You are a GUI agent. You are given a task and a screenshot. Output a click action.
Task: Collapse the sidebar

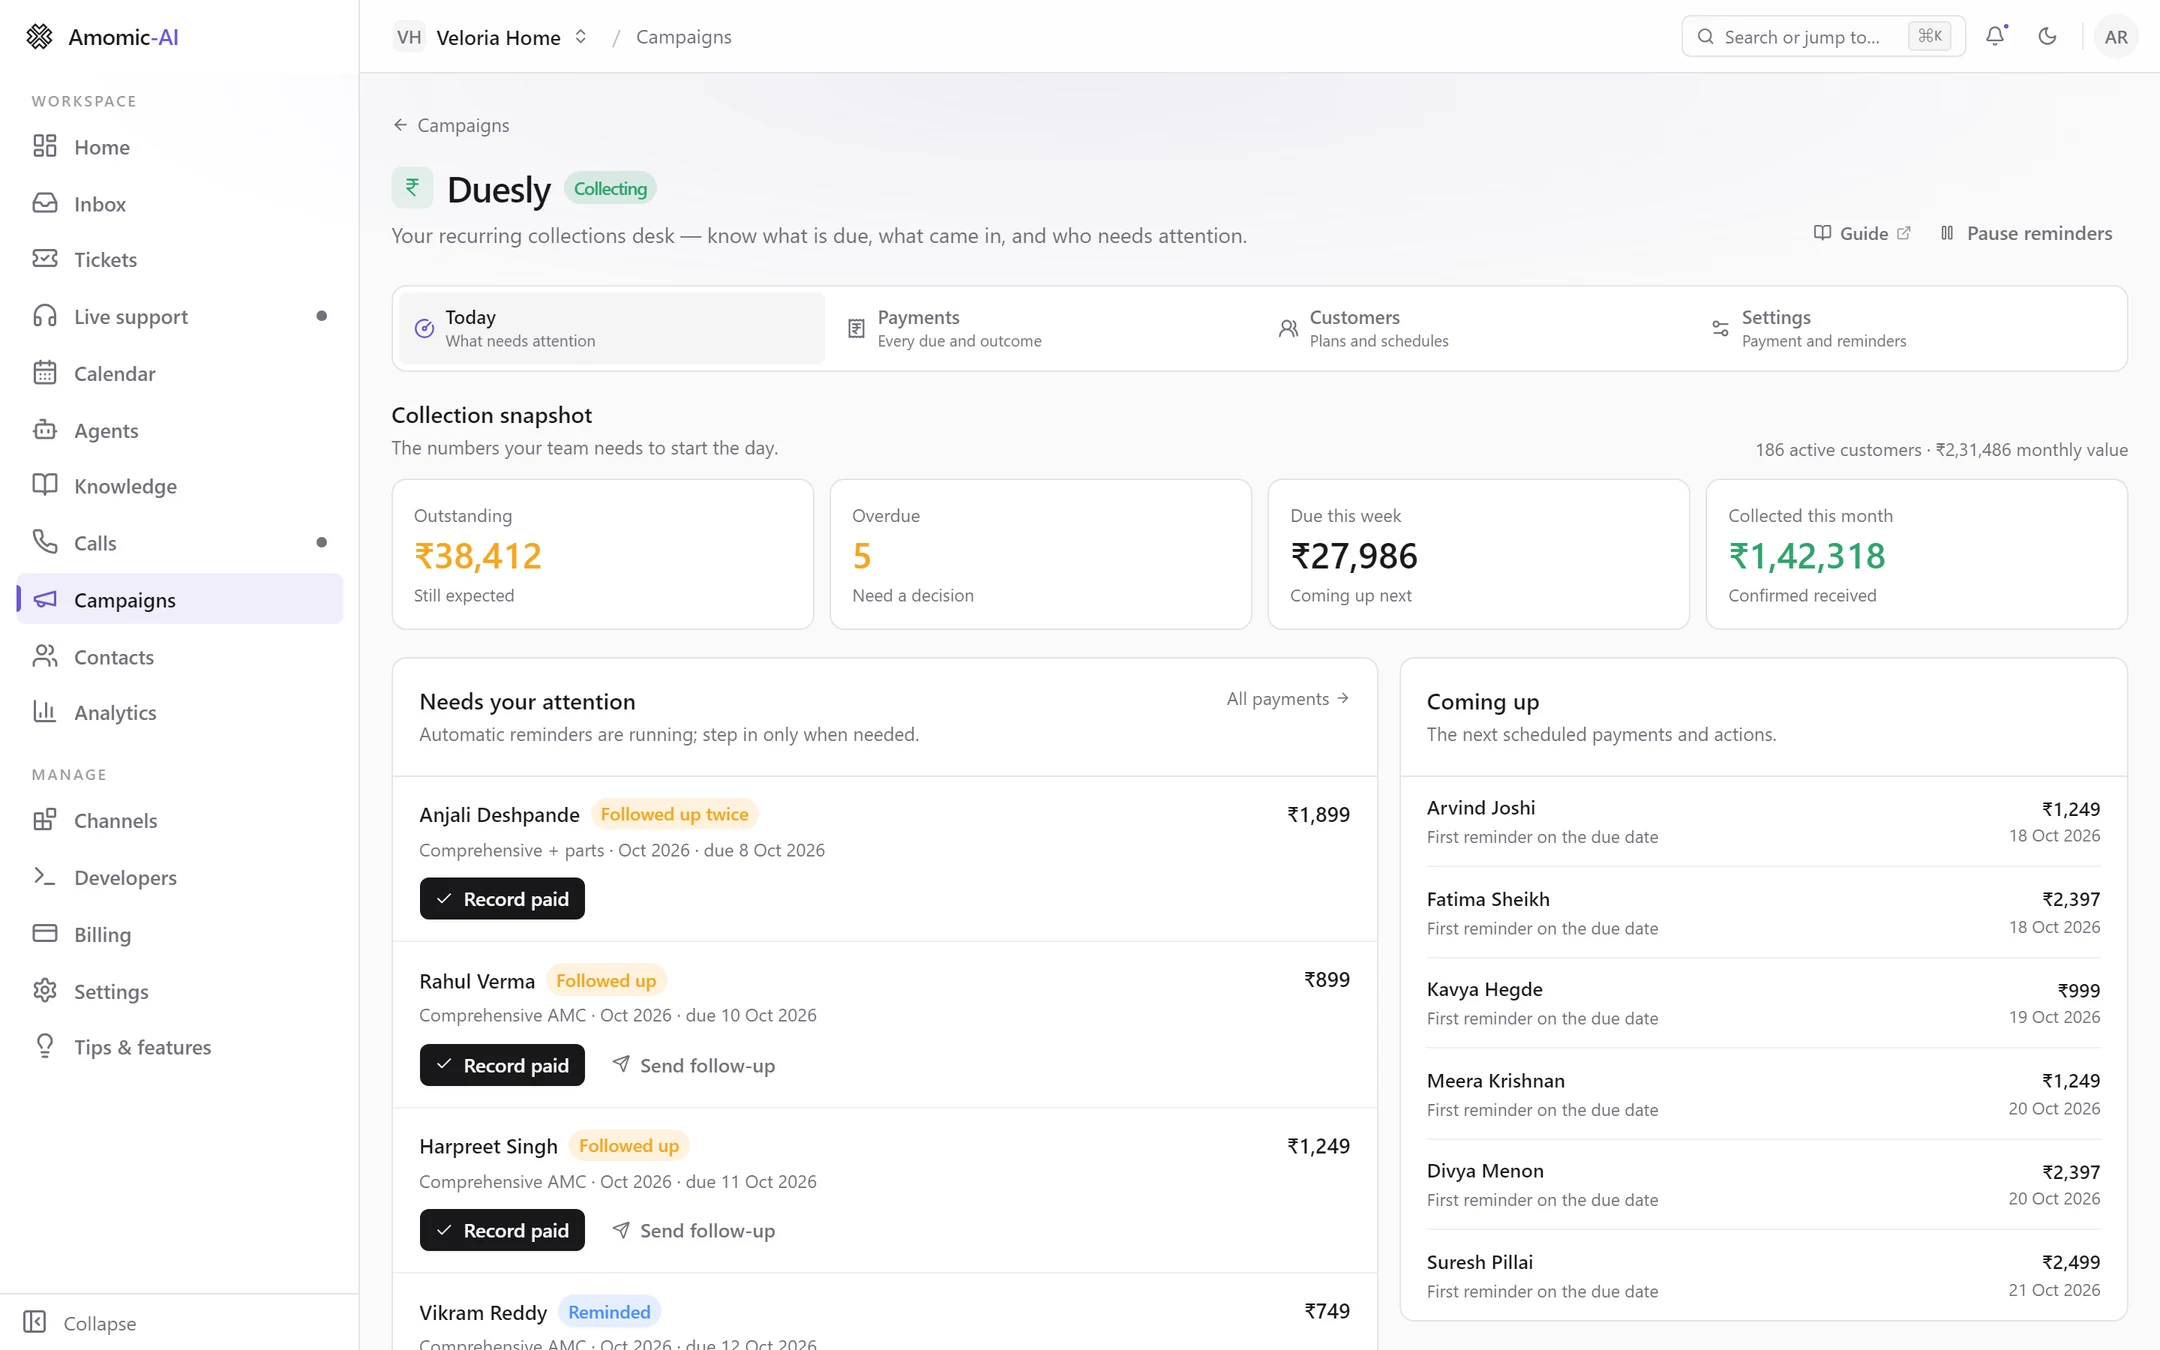click(x=80, y=1323)
